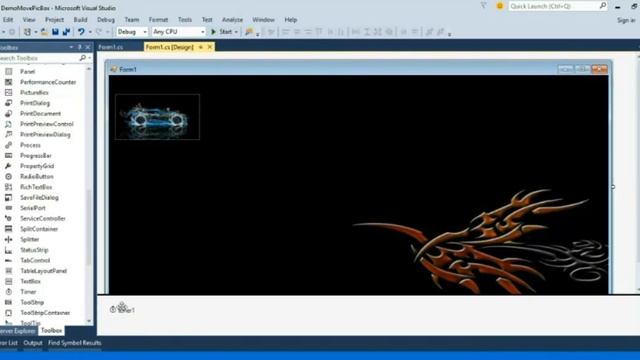640x360 pixels.
Task: Pick the SerialPort component icon
Action: click(x=9, y=208)
